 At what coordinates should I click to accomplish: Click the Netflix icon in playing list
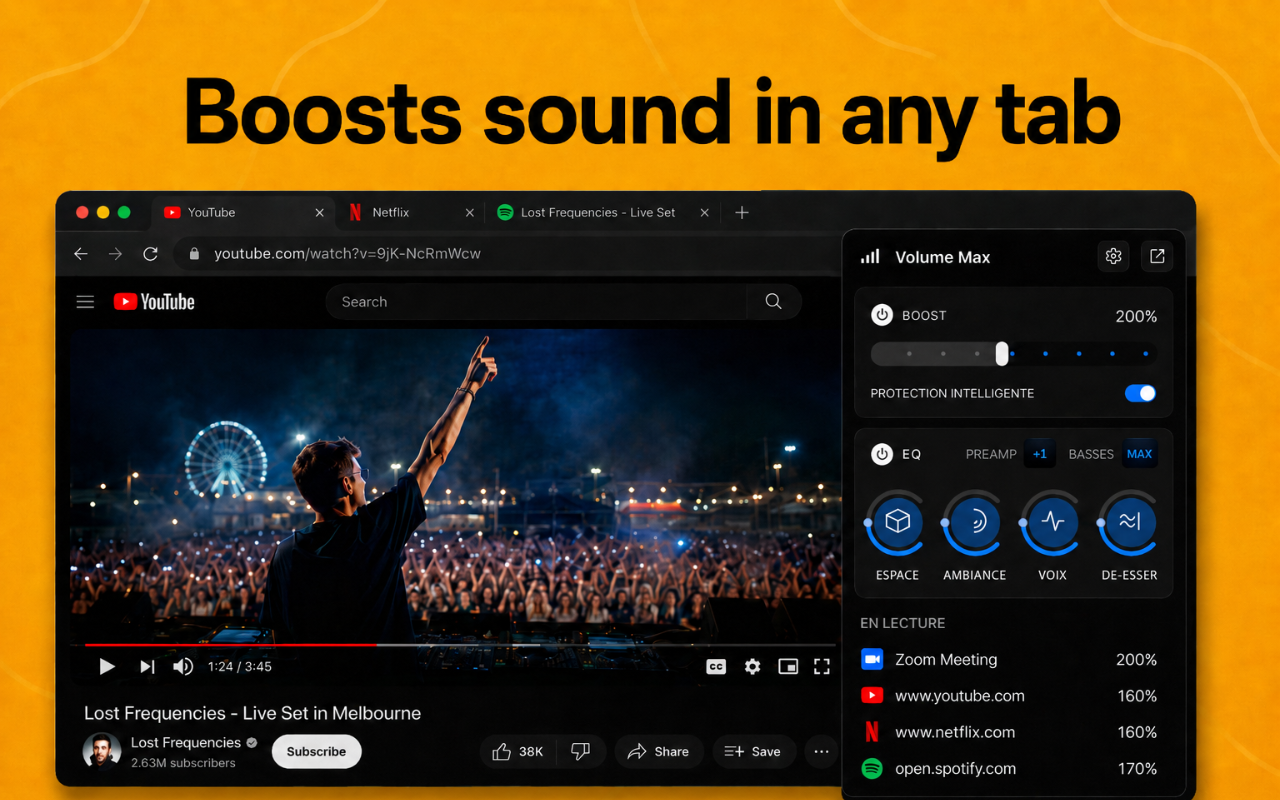pos(872,732)
